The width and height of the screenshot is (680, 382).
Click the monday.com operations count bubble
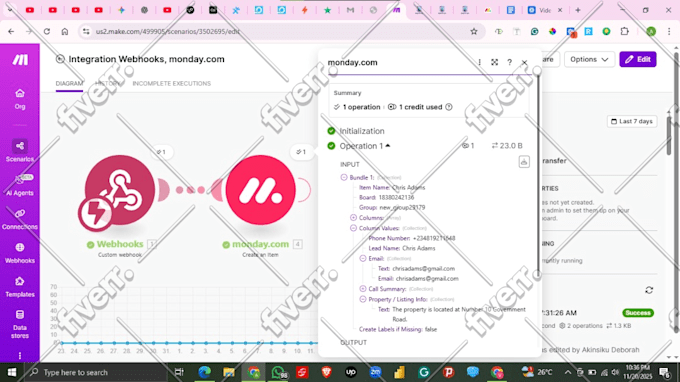[x=301, y=152]
